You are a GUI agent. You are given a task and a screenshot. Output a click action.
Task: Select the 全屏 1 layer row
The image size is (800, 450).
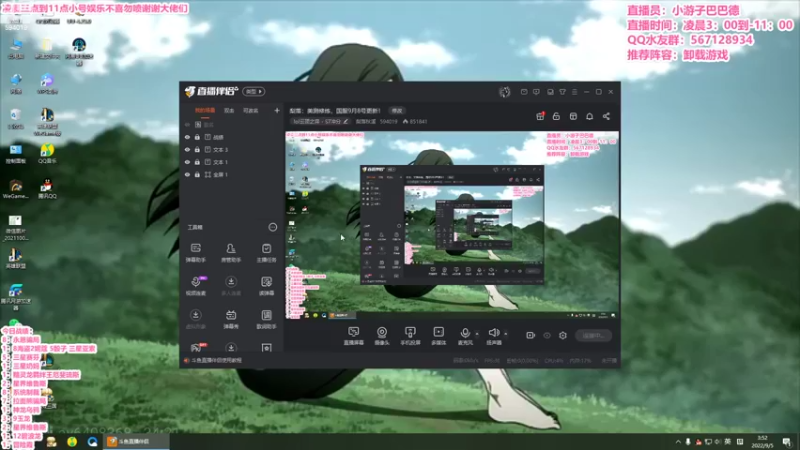tap(231, 174)
